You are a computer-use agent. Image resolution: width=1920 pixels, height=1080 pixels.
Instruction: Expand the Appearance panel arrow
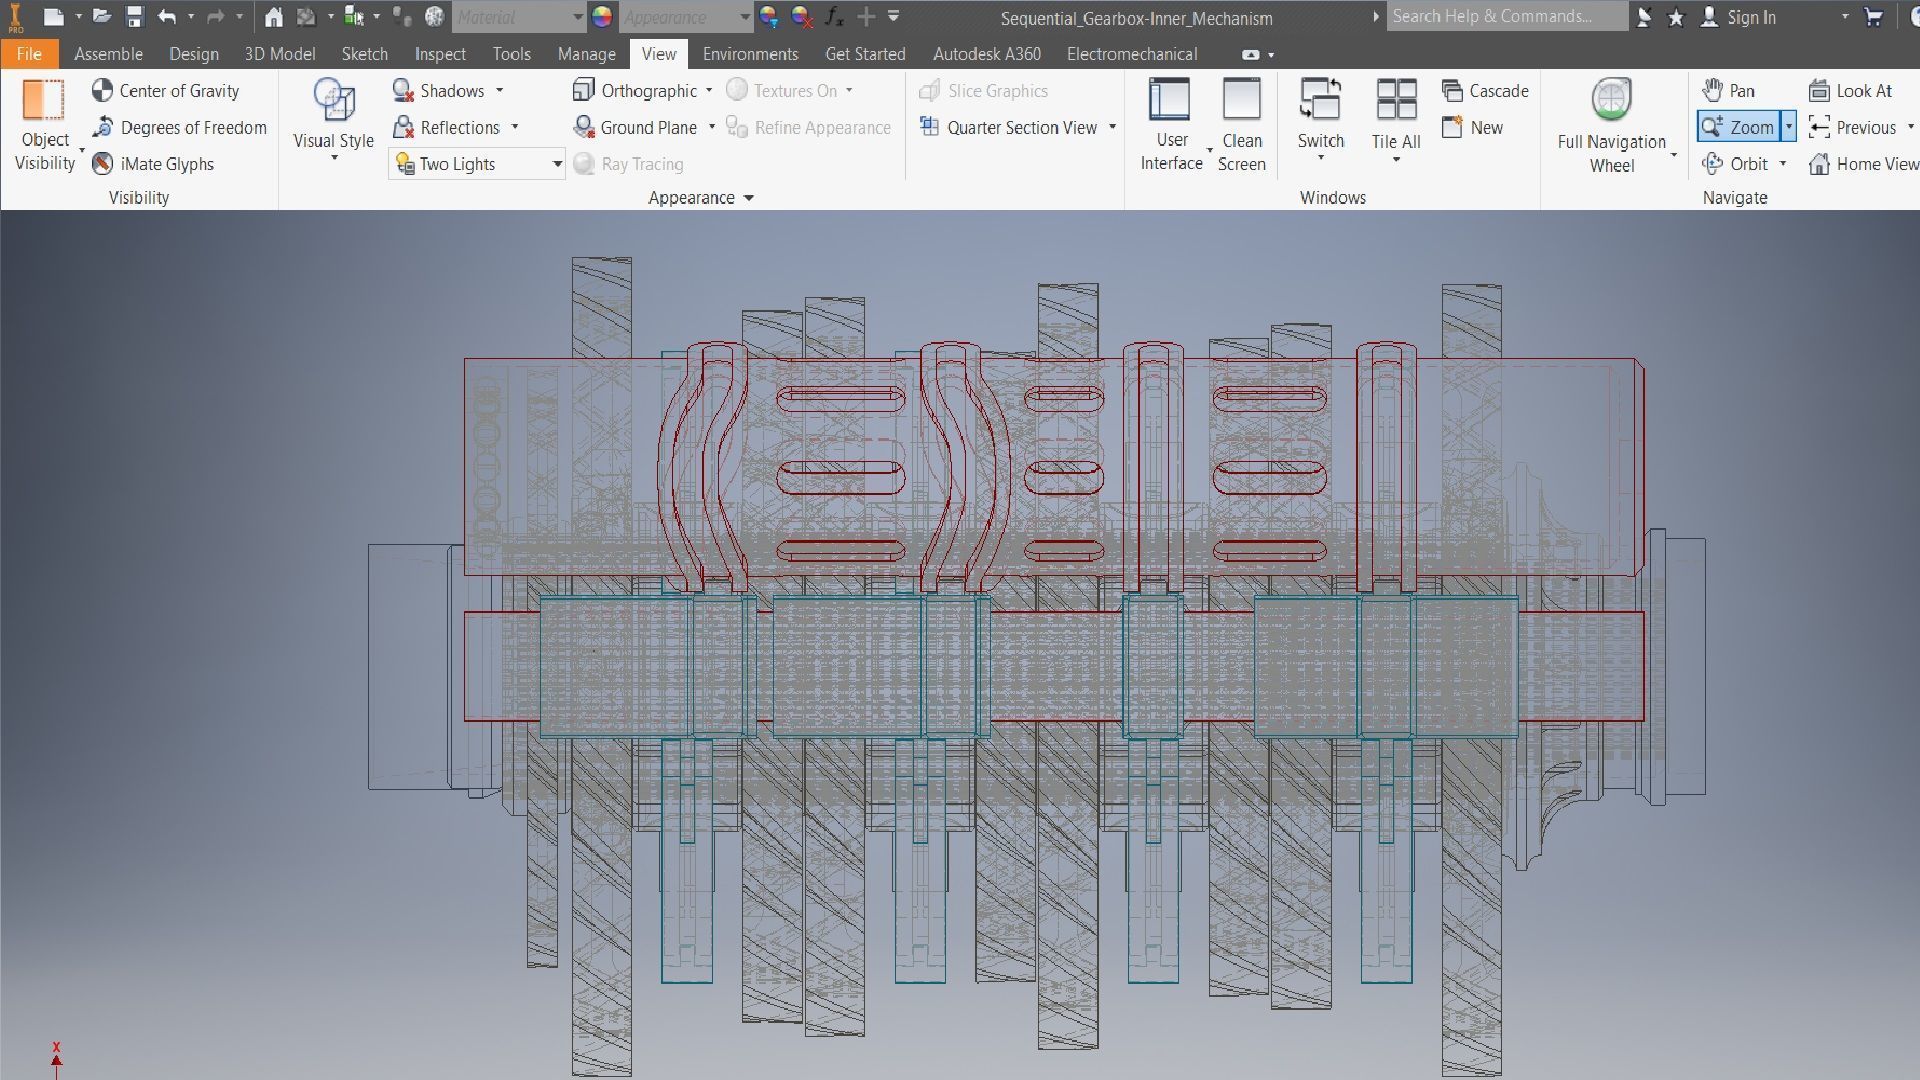coord(748,198)
